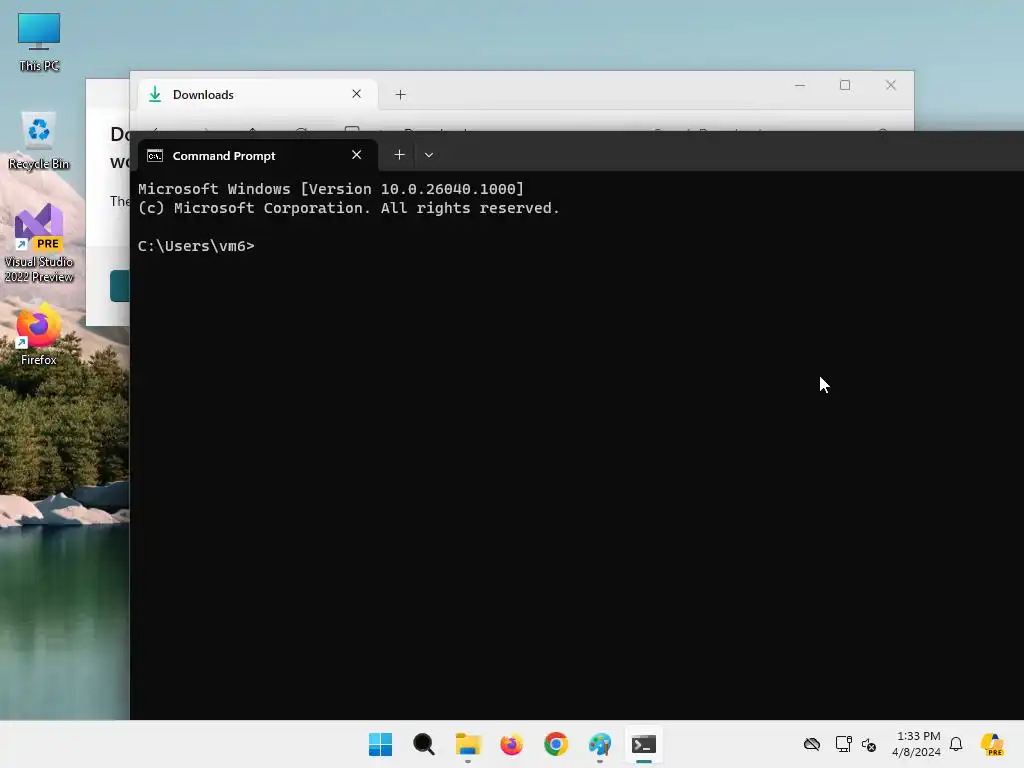Launch Visual Studio 2022 Preview shortcut
The width and height of the screenshot is (1024, 768).
coord(39,244)
